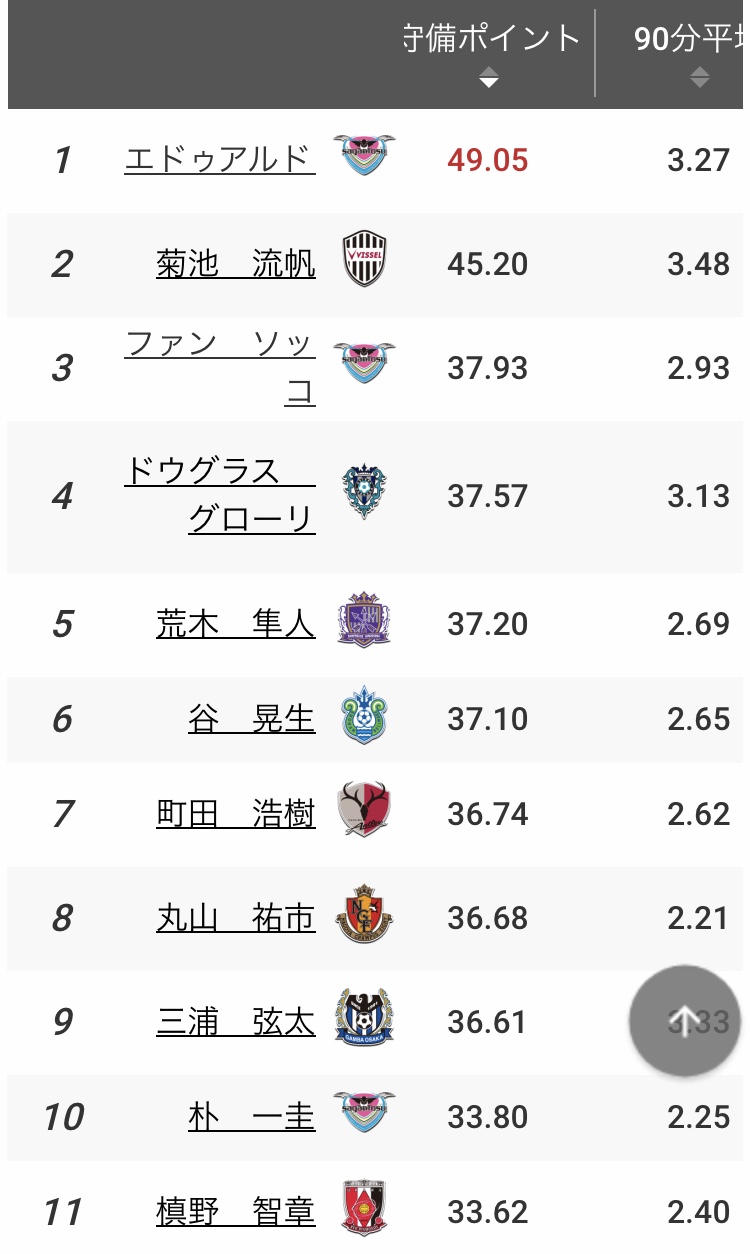Tap the Sagan Tosu crest beside 朴 一圭
750x1254 pixels.
point(364,1112)
